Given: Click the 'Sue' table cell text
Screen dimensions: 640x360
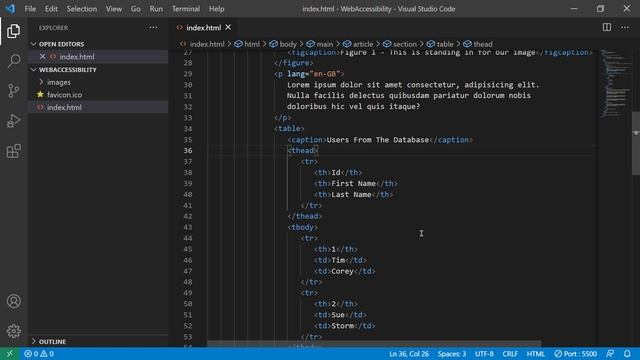Looking at the screenshot, I should point(338,315).
